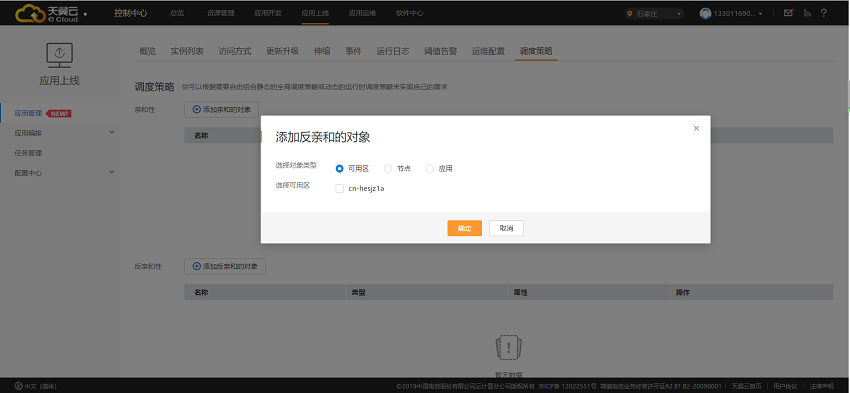This screenshot has height=393, width=850.
Task: Open the mail notification icon
Action: [x=789, y=13]
